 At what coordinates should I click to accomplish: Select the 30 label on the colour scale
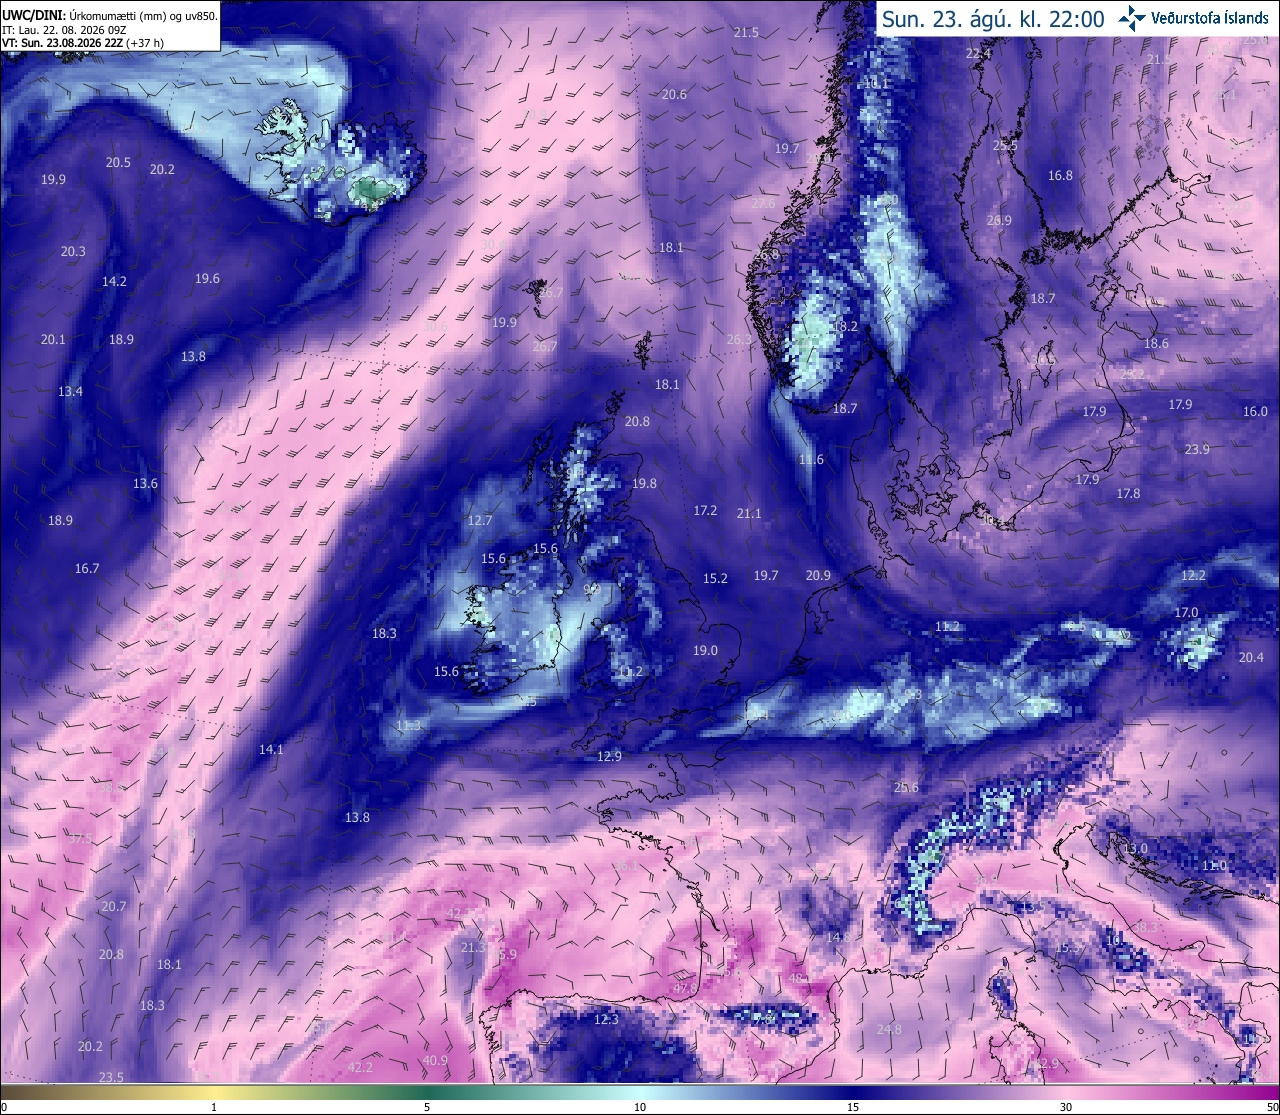(1066, 1107)
